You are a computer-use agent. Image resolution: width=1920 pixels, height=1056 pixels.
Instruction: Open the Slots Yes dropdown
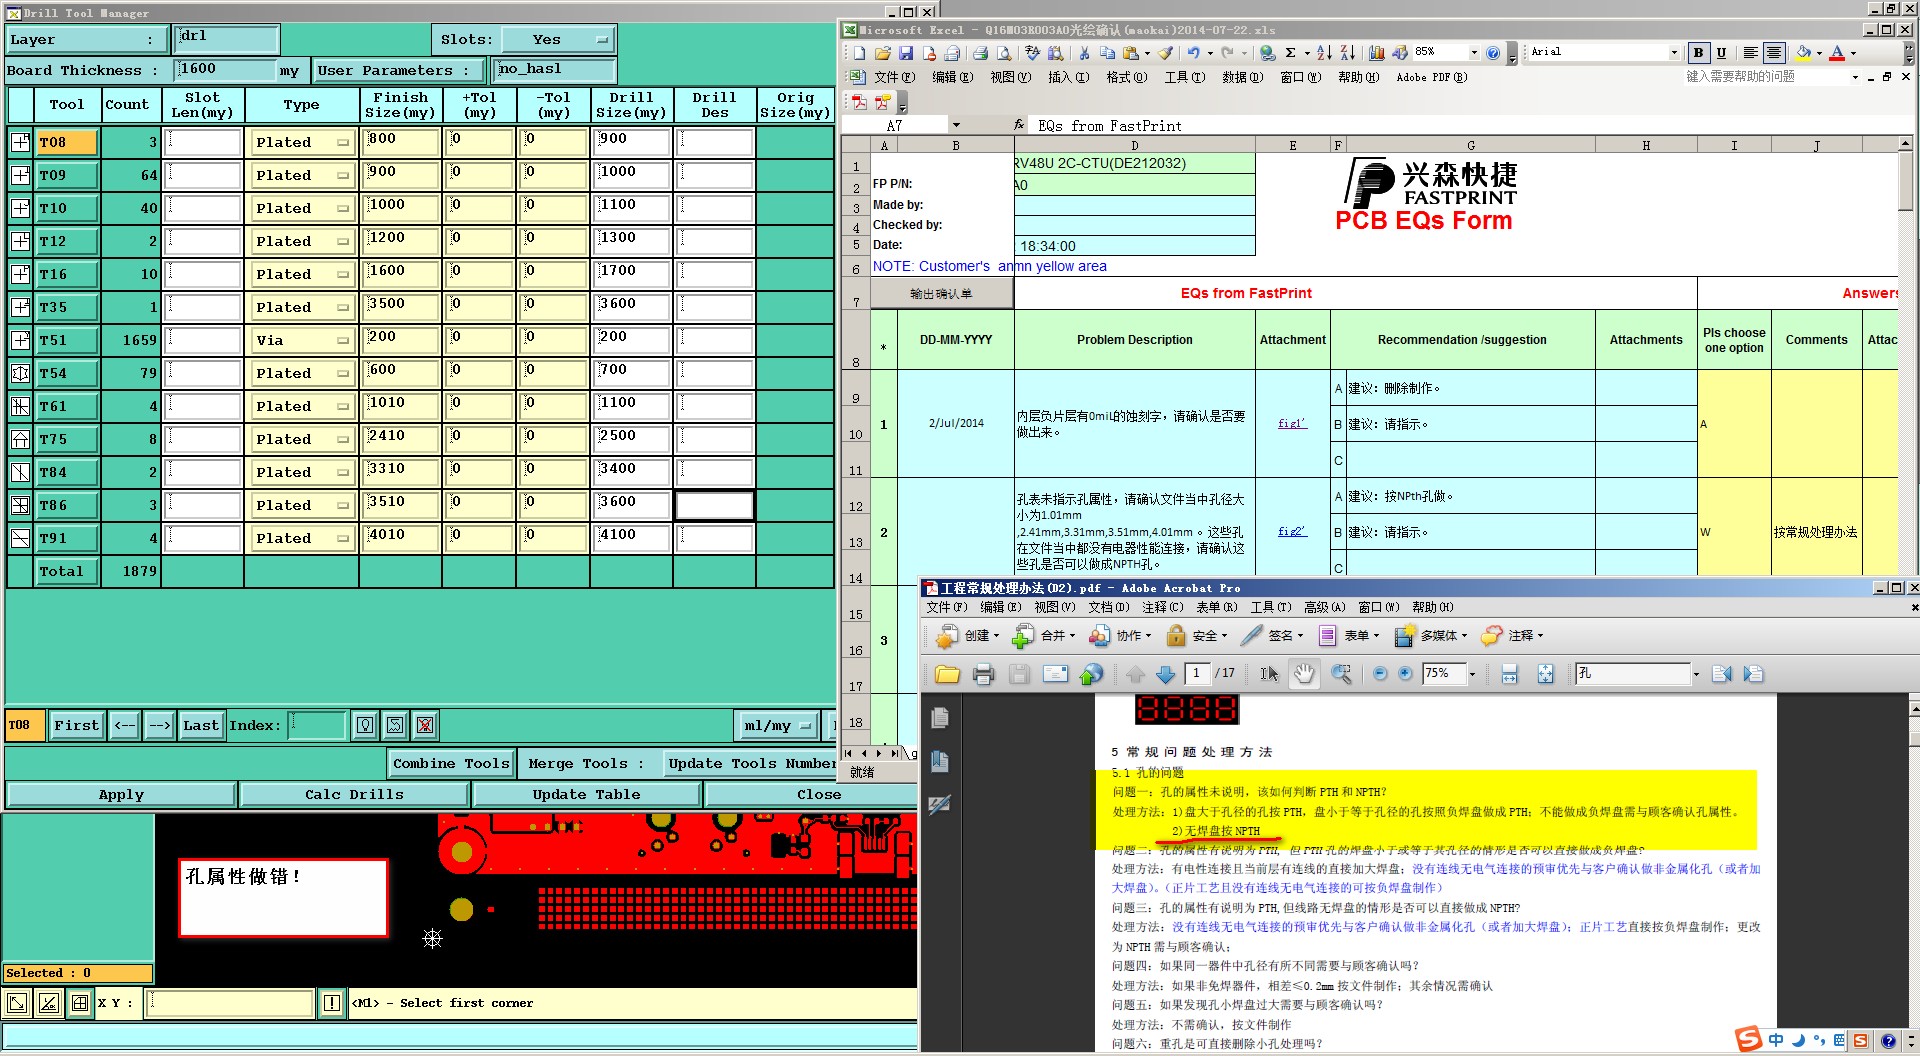(x=558, y=40)
